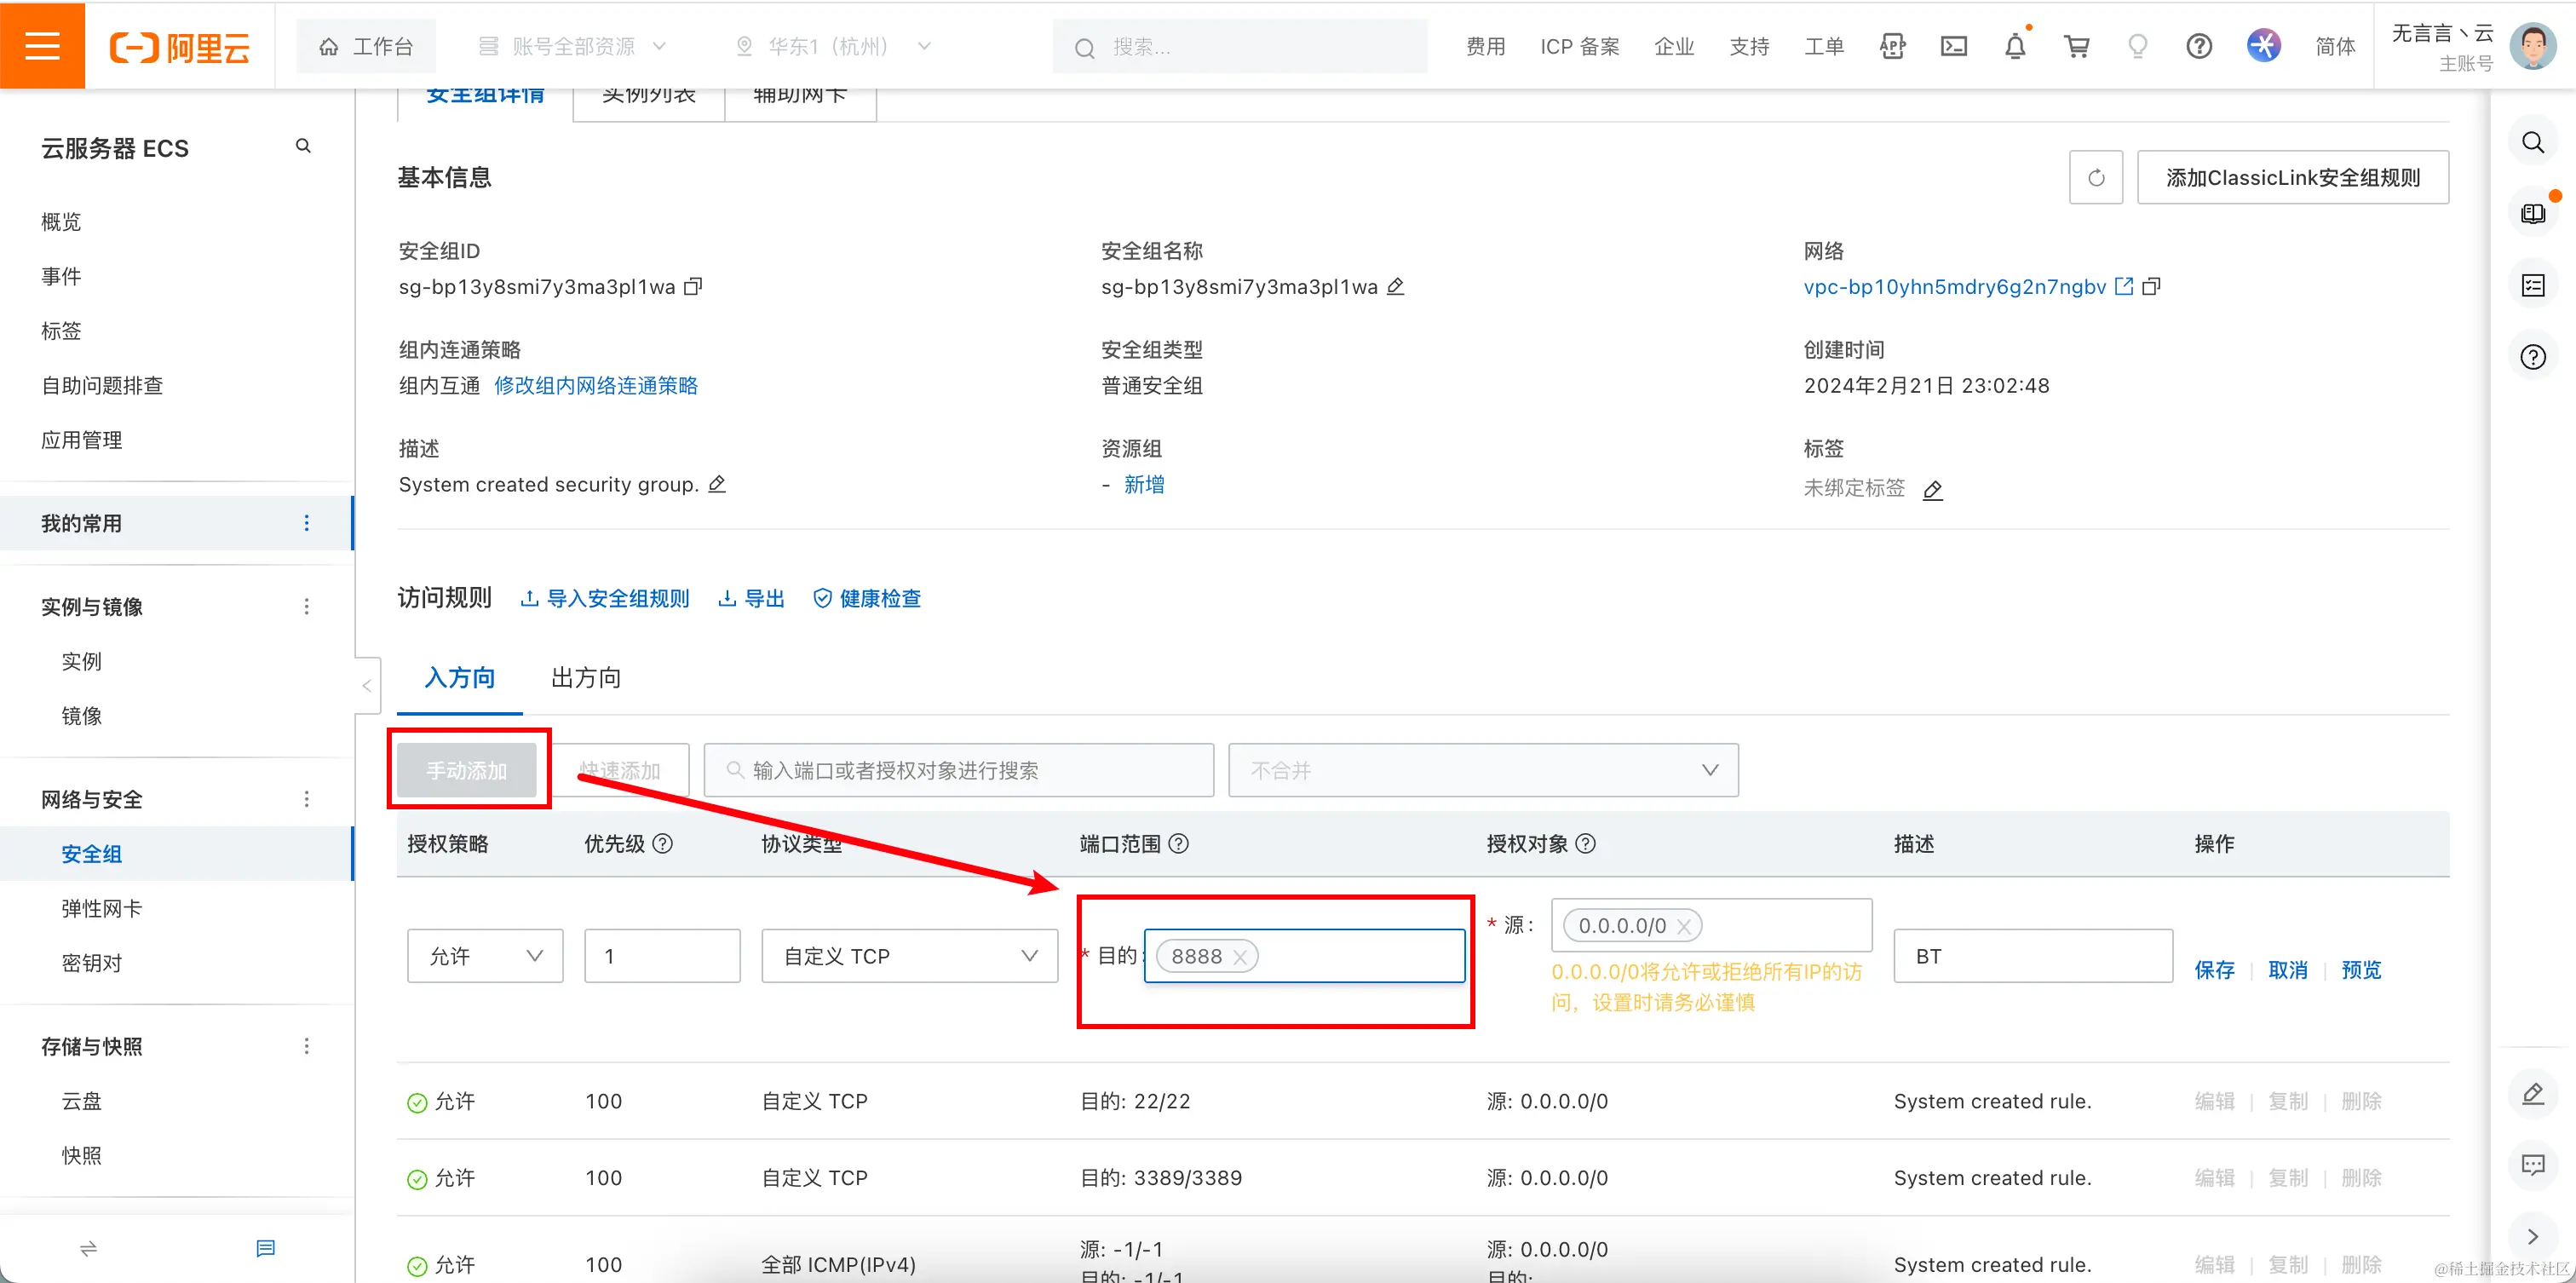Open the 不合并 merge dropdown
Viewport: 2576px width, 1283px height.
click(x=1483, y=770)
